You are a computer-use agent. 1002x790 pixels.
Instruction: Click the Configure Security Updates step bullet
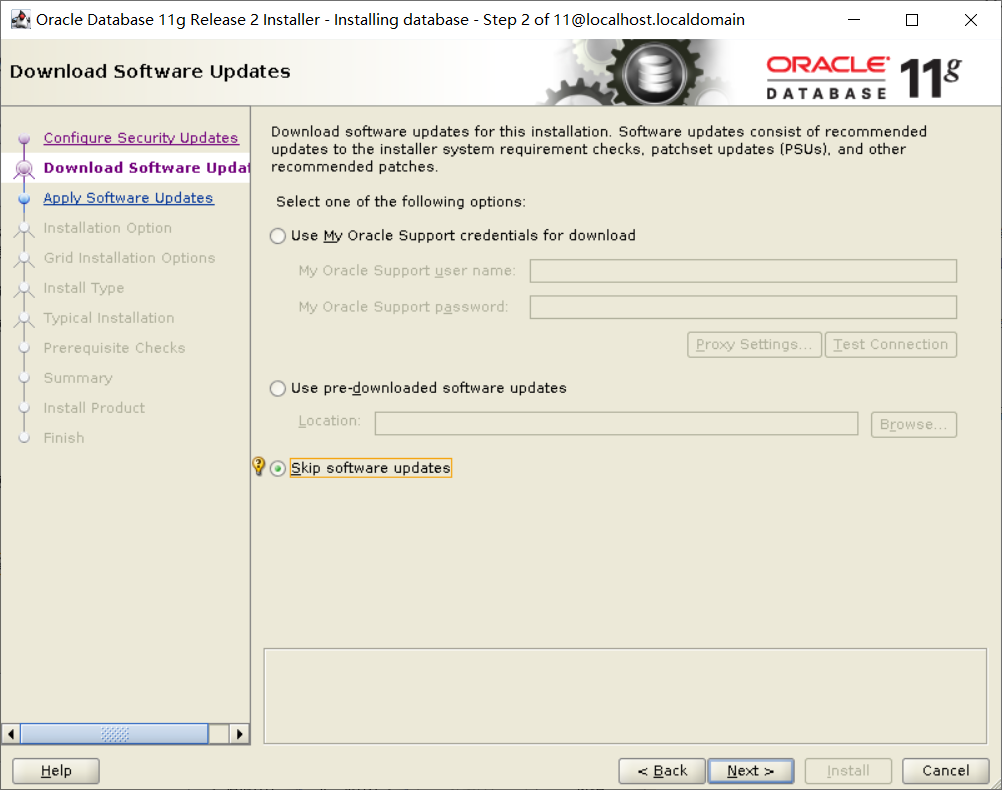click(x=24, y=138)
